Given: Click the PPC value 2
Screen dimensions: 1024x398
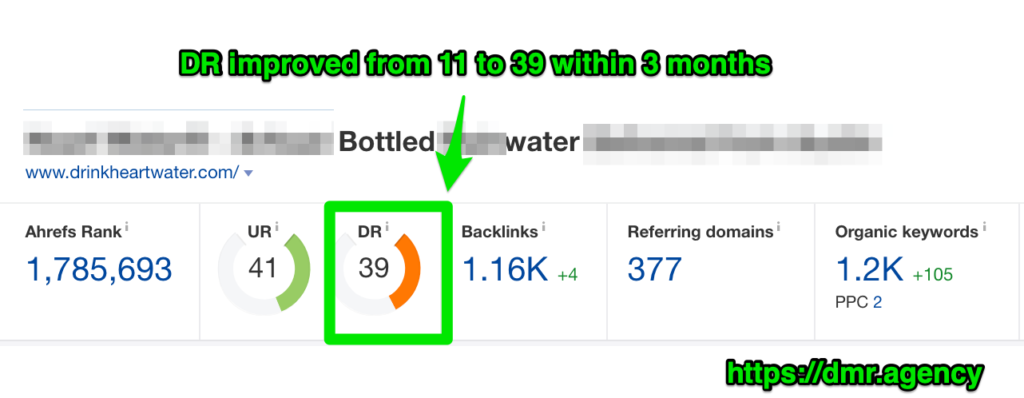Looking at the screenshot, I should click(x=877, y=303).
